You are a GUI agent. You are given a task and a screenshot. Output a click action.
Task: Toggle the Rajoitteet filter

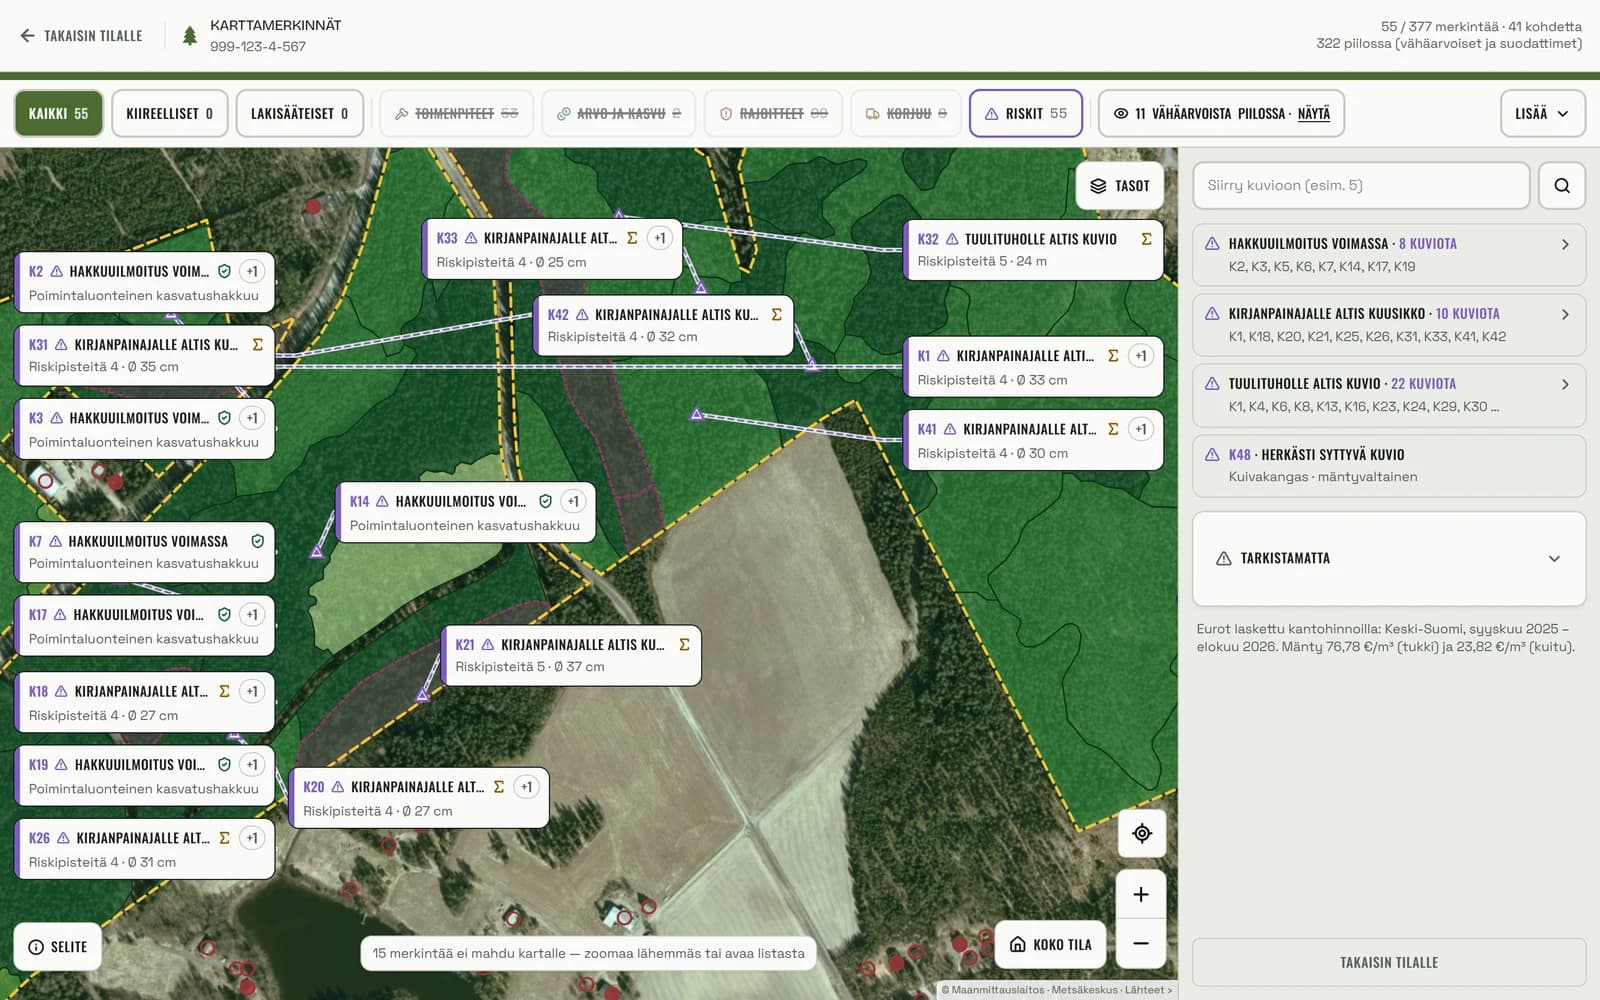pyautogui.click(x=773, y=114)
